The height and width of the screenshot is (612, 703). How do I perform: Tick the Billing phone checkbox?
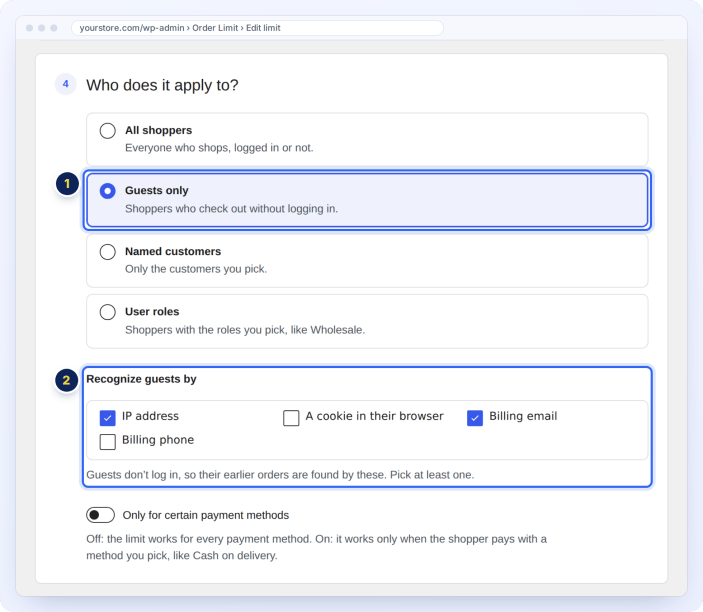click(108, 442)
